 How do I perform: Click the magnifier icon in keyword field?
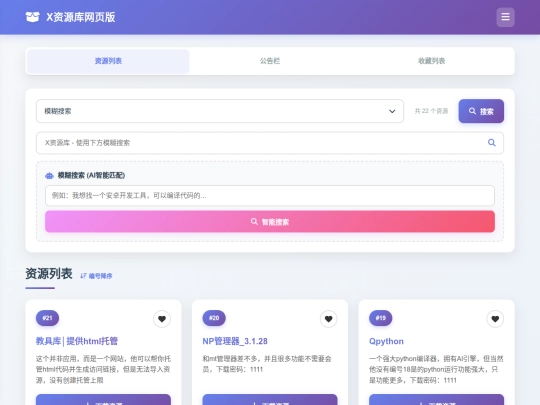pyautogui.click(x=491, y=143)
